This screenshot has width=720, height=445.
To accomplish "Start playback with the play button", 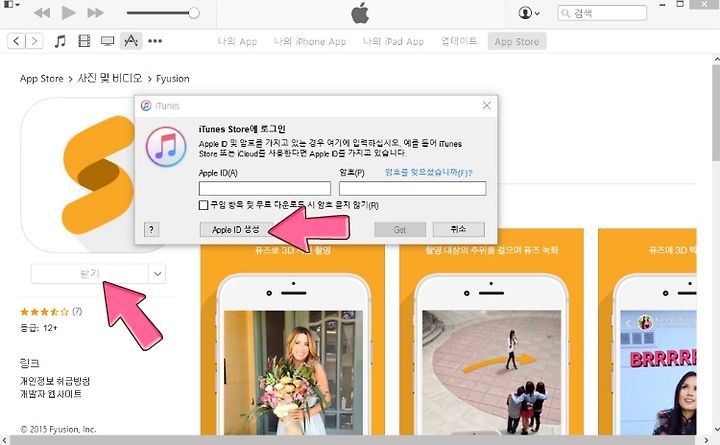I will click(68, 13).
